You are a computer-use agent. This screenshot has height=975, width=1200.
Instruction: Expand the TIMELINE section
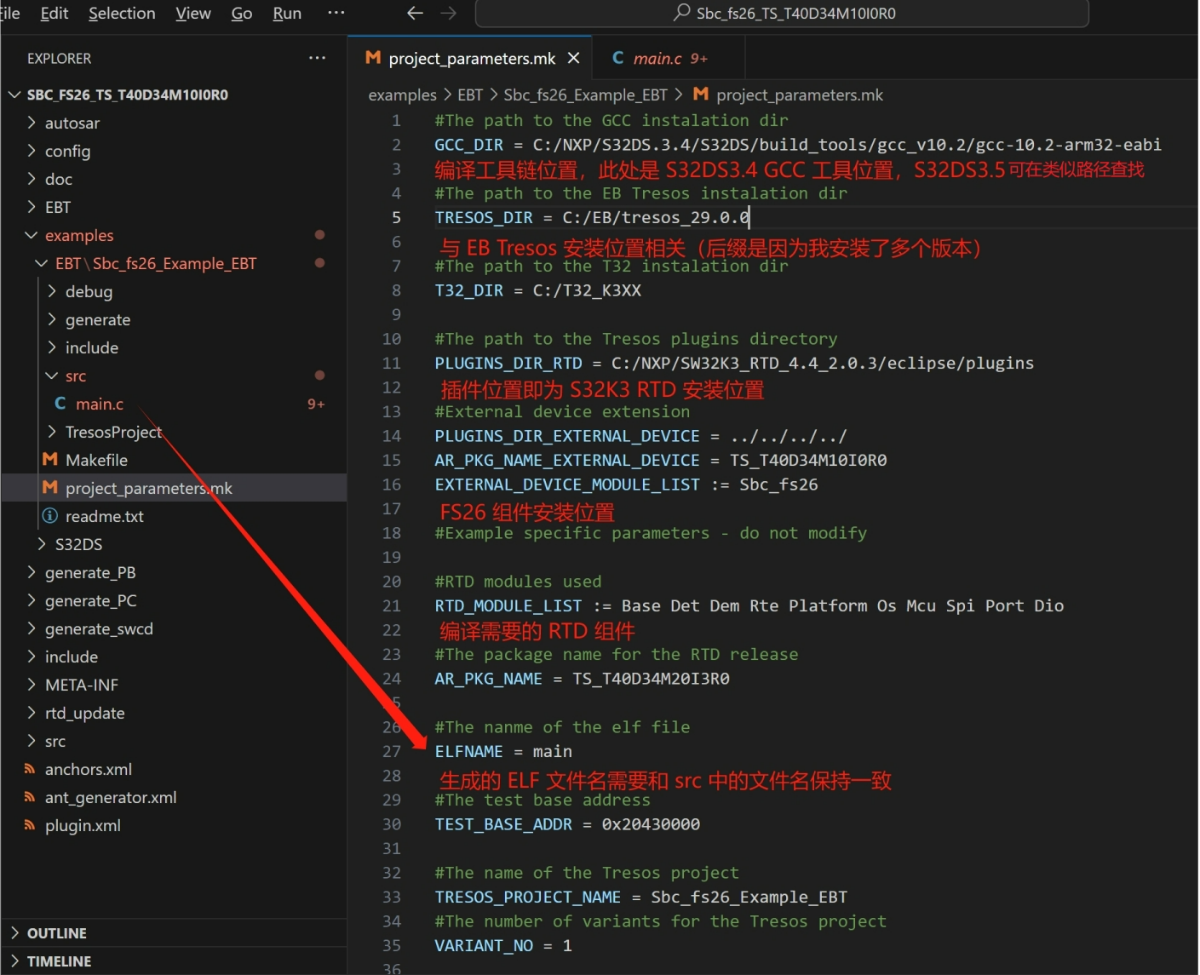tap(59, 961)
